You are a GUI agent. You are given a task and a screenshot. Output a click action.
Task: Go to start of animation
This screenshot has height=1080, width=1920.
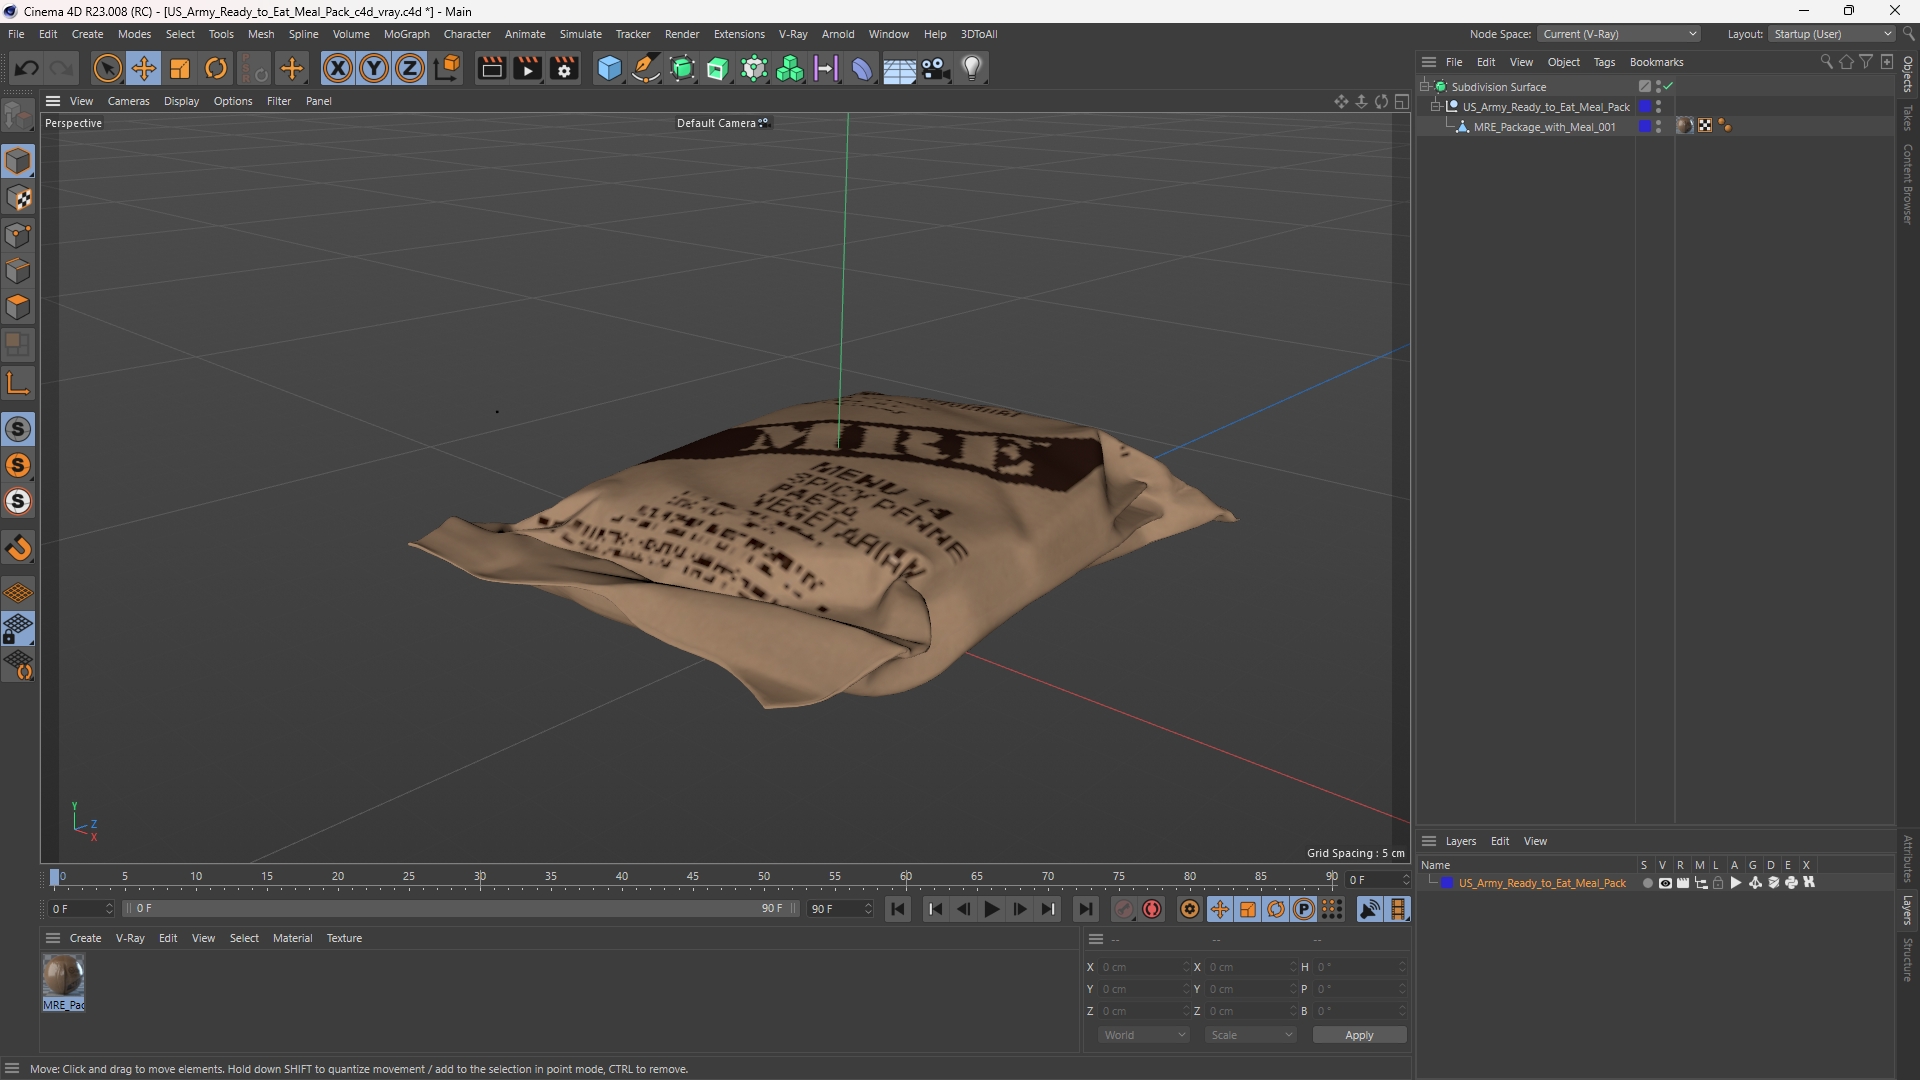pyautogui.click(x=898, y=909)
